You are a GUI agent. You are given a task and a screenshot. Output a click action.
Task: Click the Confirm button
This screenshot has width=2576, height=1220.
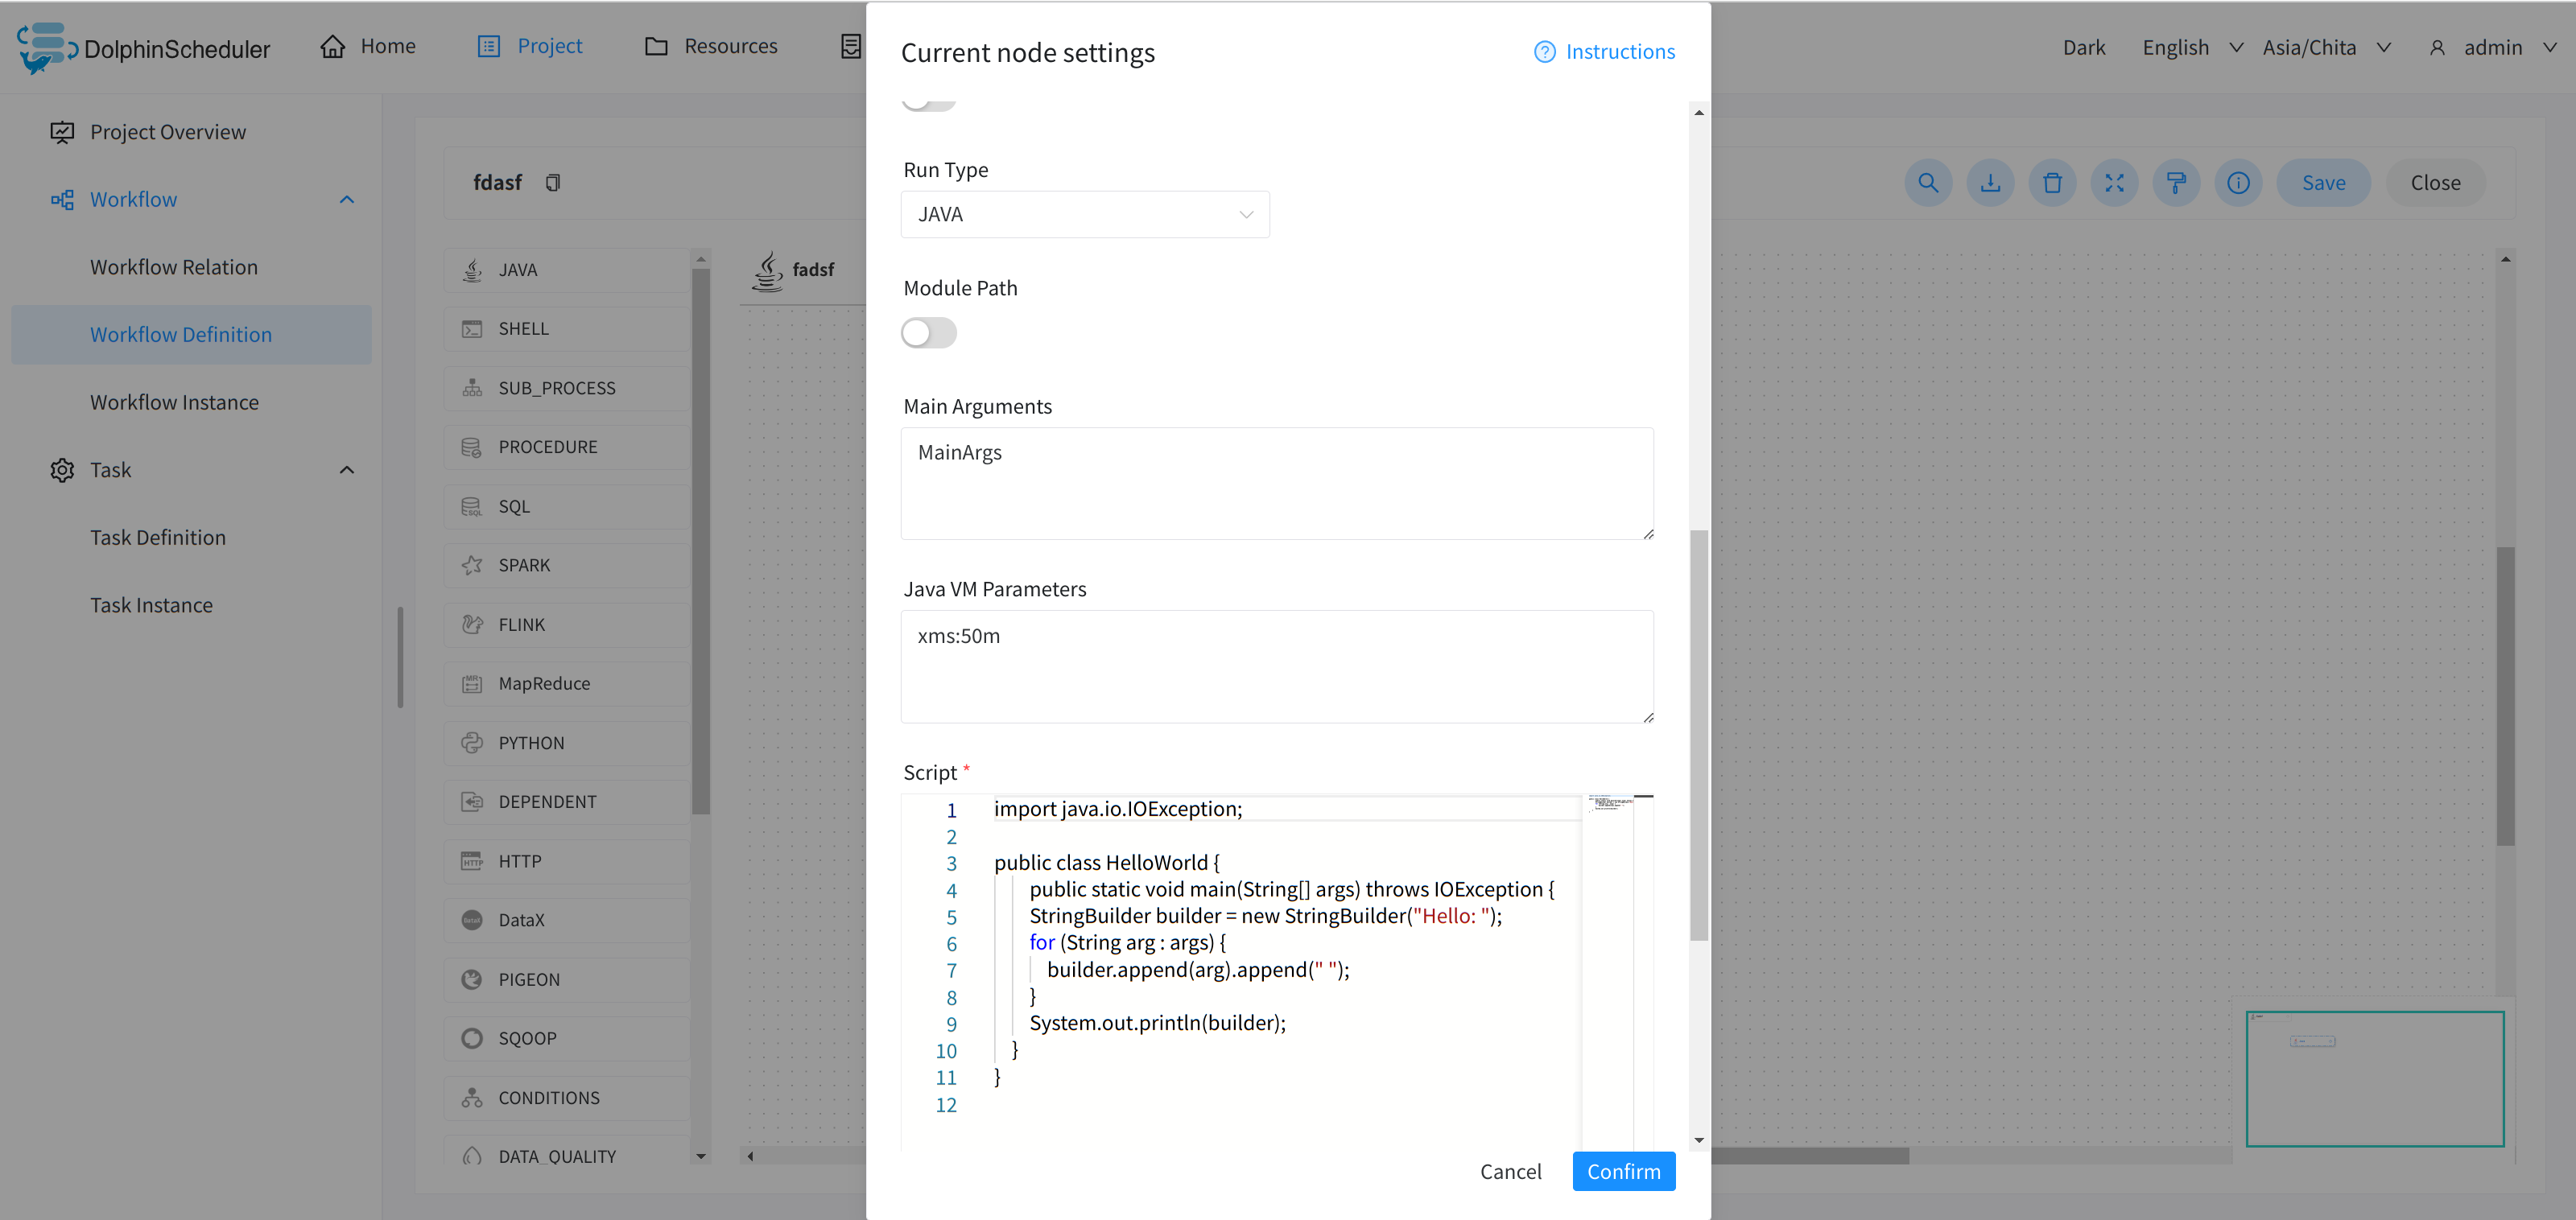[1623, 1171]
